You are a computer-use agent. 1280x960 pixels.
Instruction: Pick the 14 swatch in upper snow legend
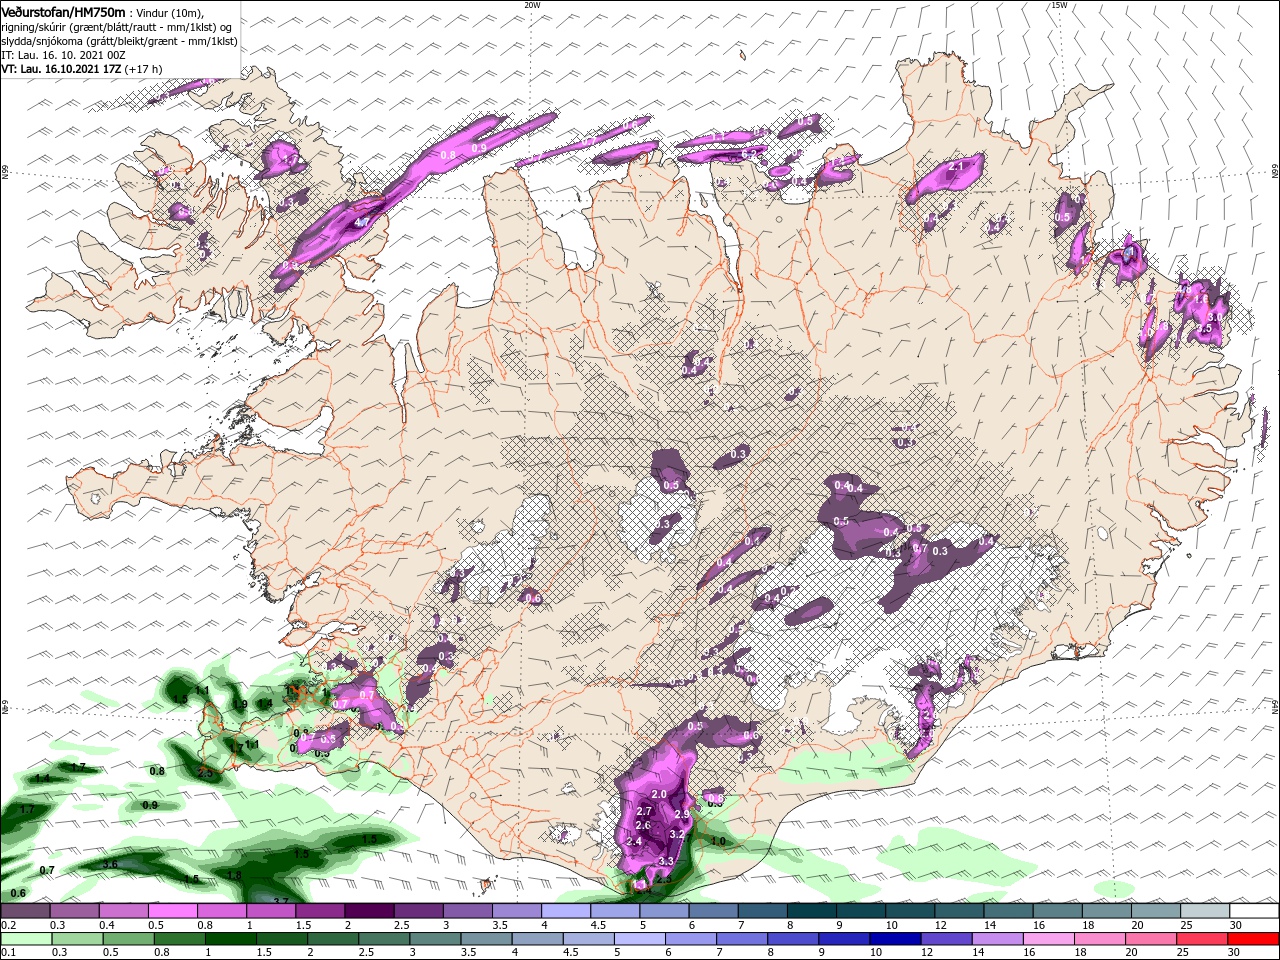[x=1008, y=911]
